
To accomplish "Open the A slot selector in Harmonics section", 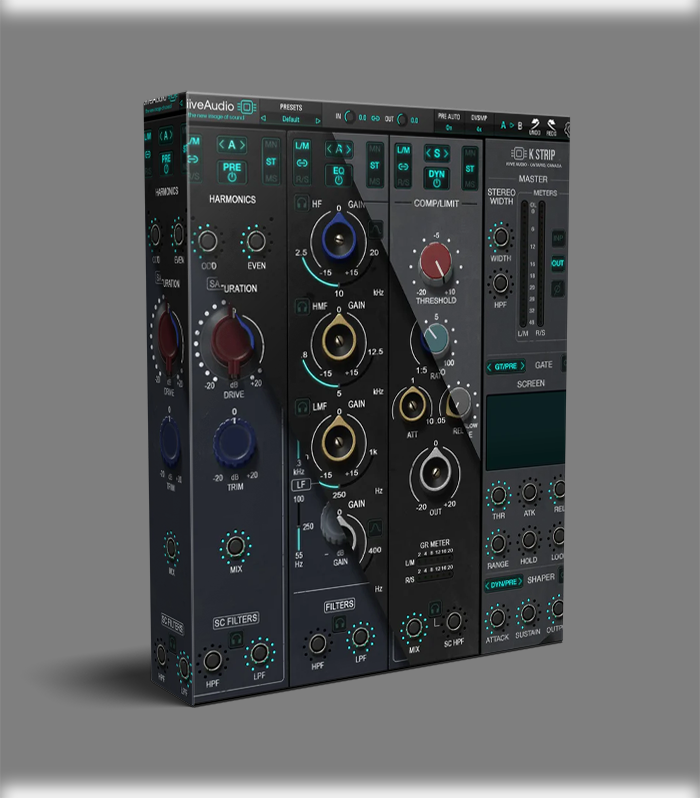I will click(x=232, y=145).
